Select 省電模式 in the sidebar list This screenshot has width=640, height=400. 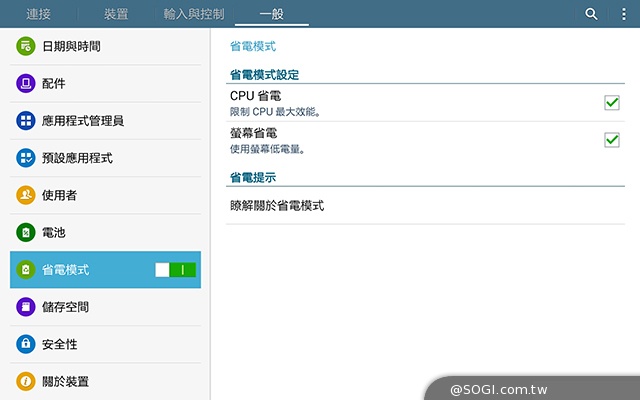[66, 270]
